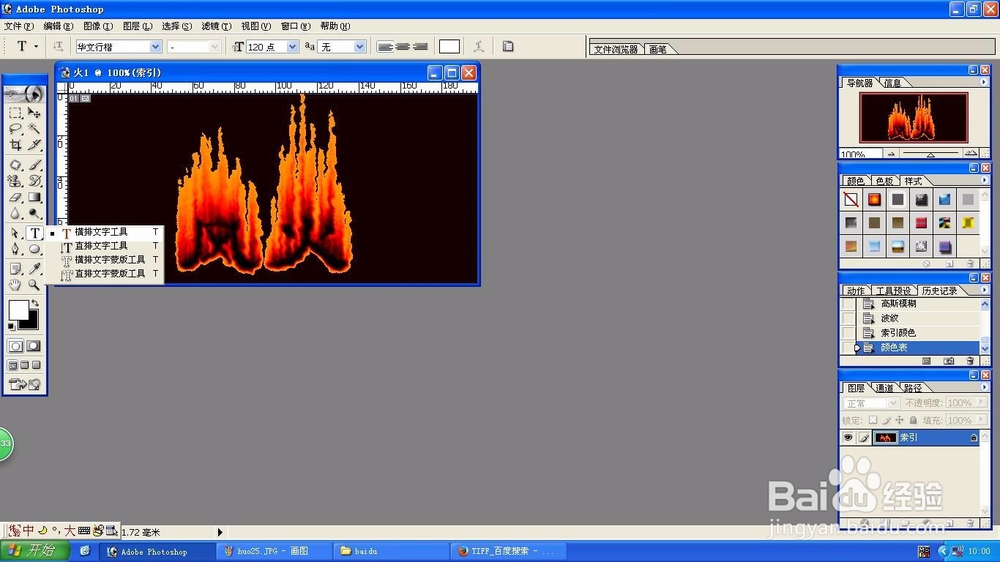Select the Healing Brush tool
The width and height of the screenshot is (1000, 562).
[16, 165]
